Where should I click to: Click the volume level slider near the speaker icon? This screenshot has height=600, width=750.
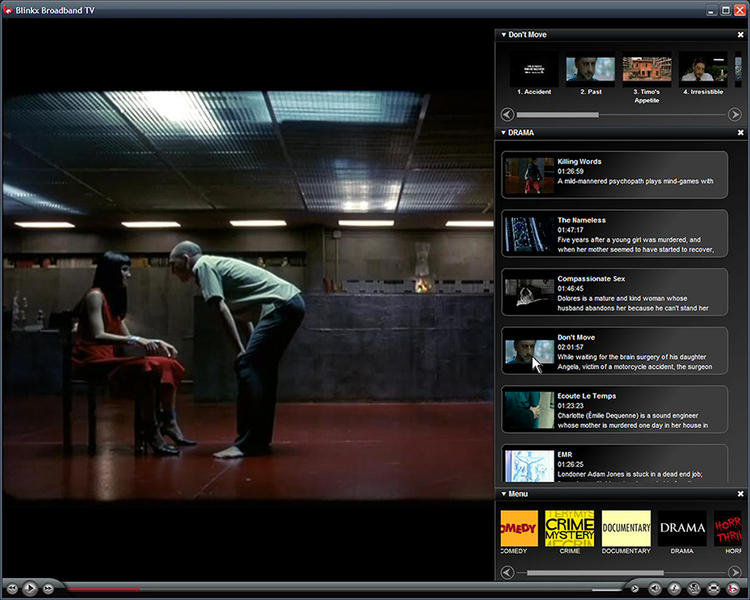[607, 589]
